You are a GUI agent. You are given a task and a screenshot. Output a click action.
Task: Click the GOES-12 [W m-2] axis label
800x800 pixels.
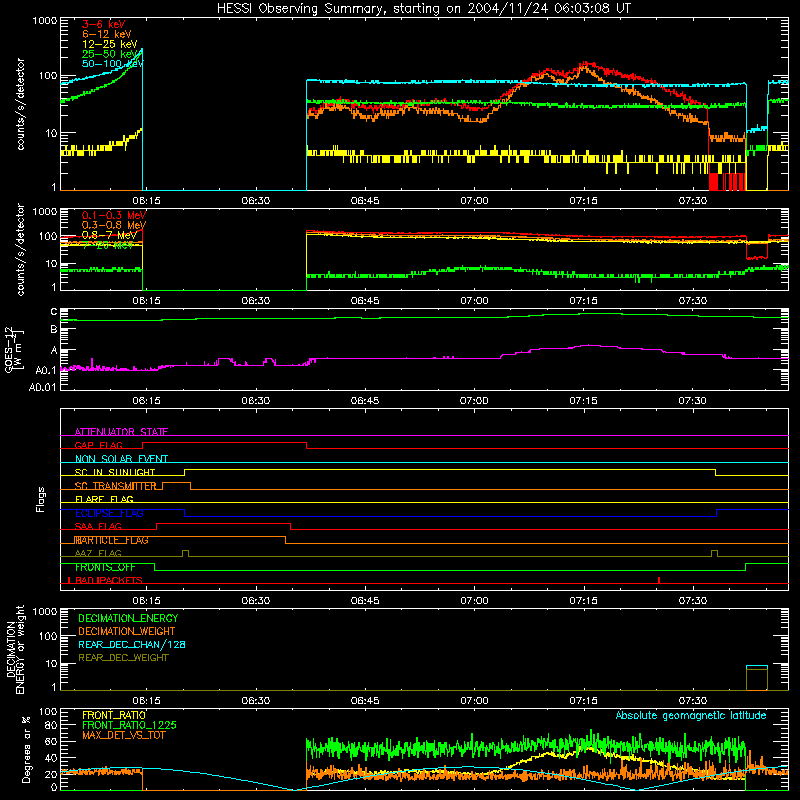click(14, 349)
